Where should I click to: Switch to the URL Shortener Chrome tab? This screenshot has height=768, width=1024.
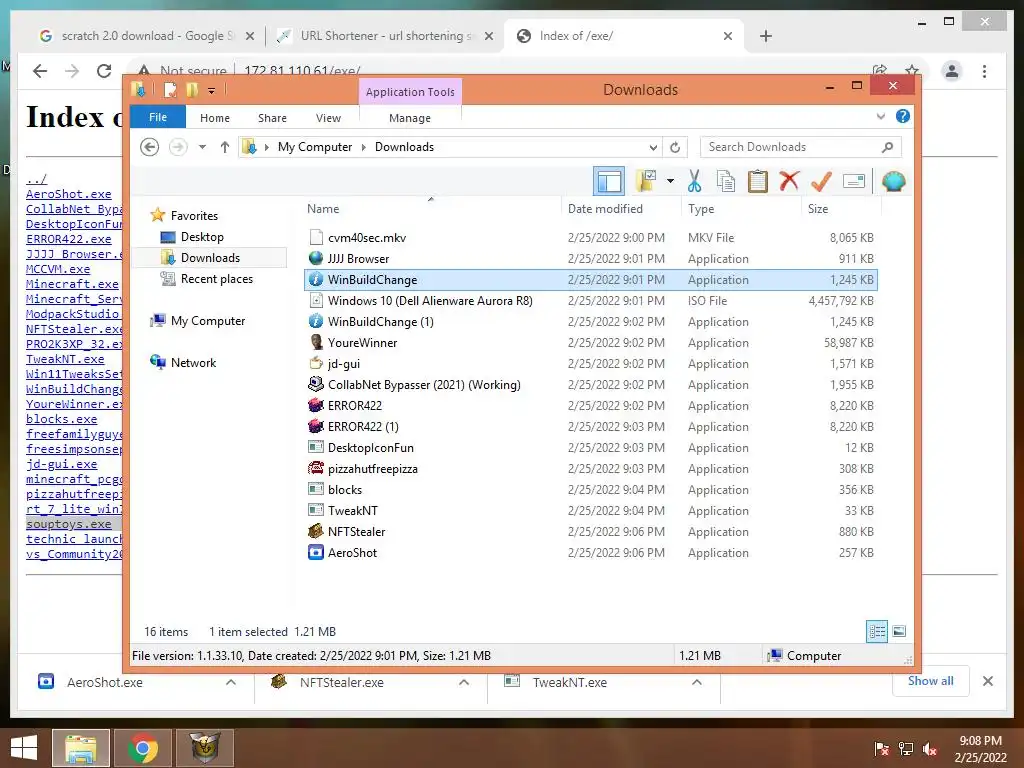(x=384, y=36)
